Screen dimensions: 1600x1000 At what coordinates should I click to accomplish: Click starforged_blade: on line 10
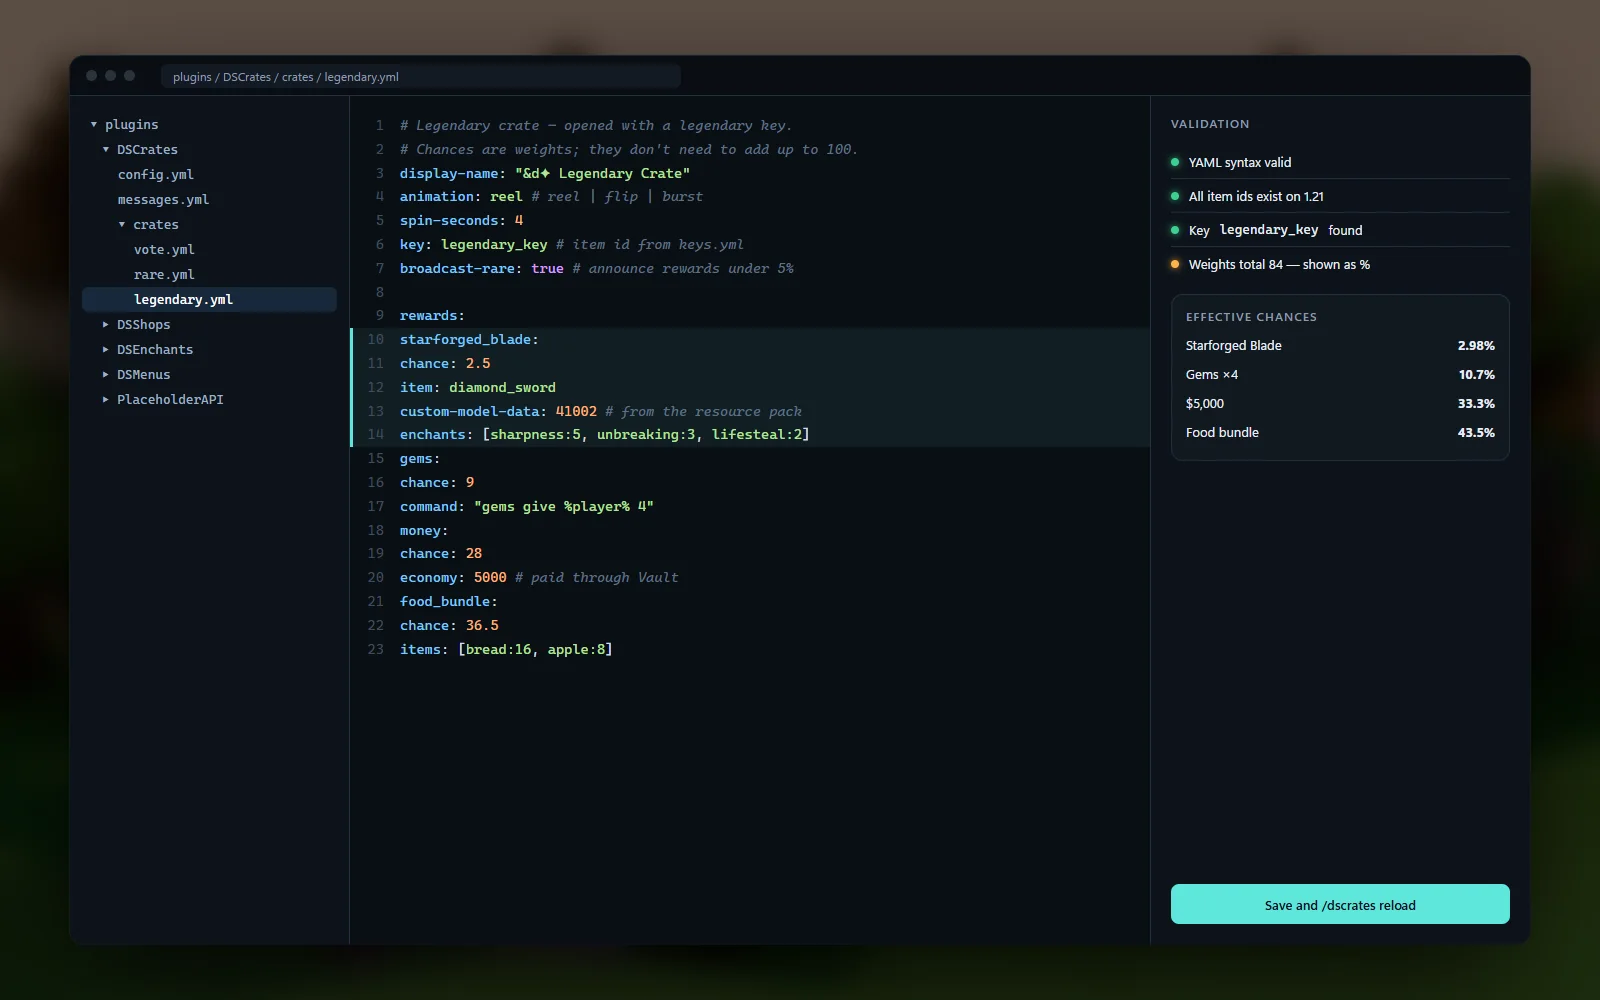click(469, 340)
